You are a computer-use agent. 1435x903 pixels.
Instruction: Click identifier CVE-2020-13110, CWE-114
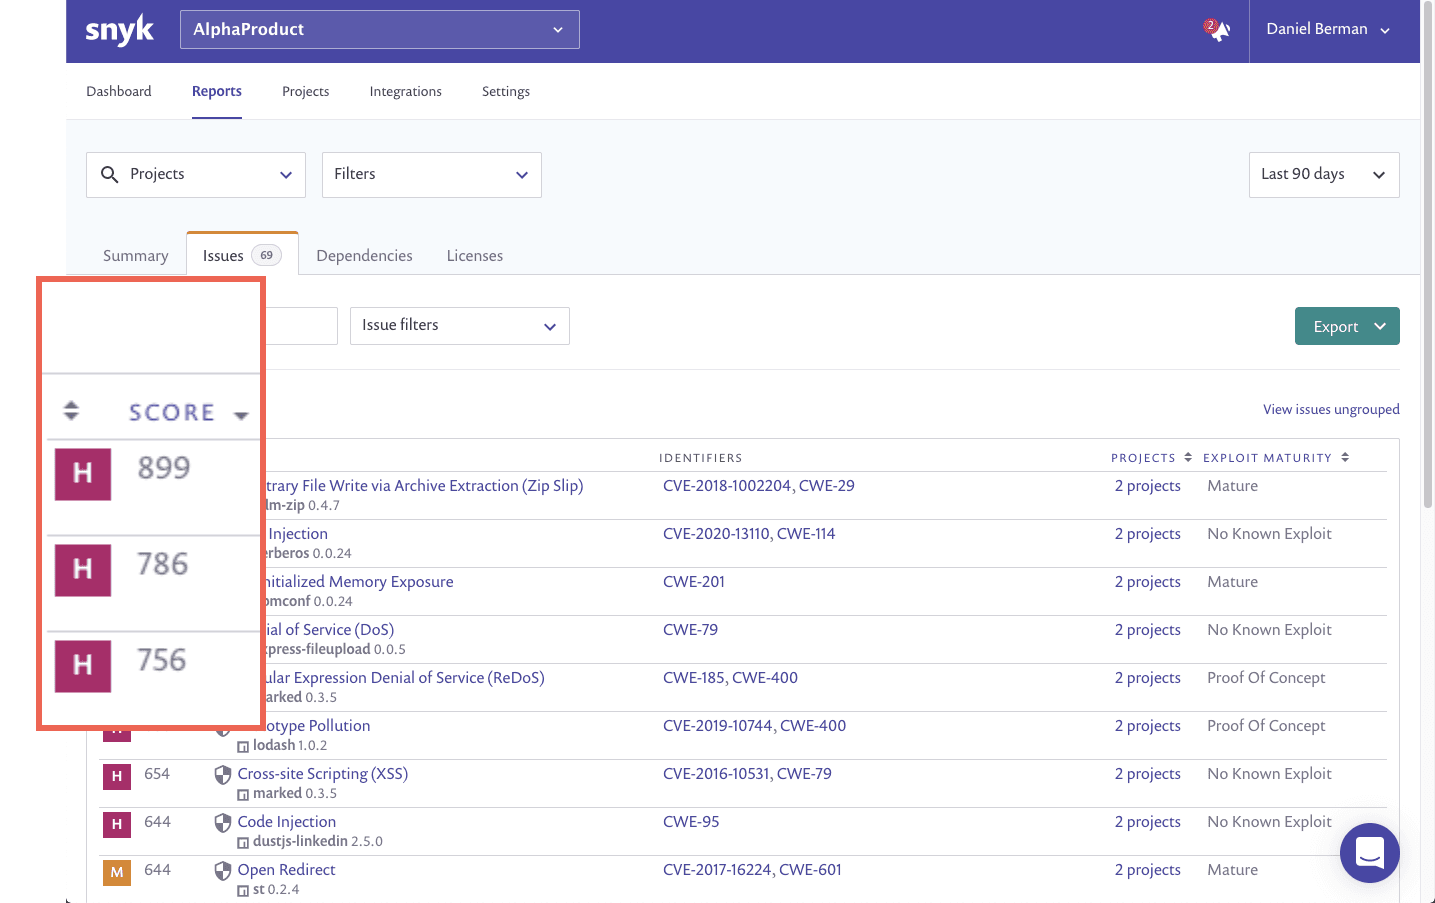749,534
